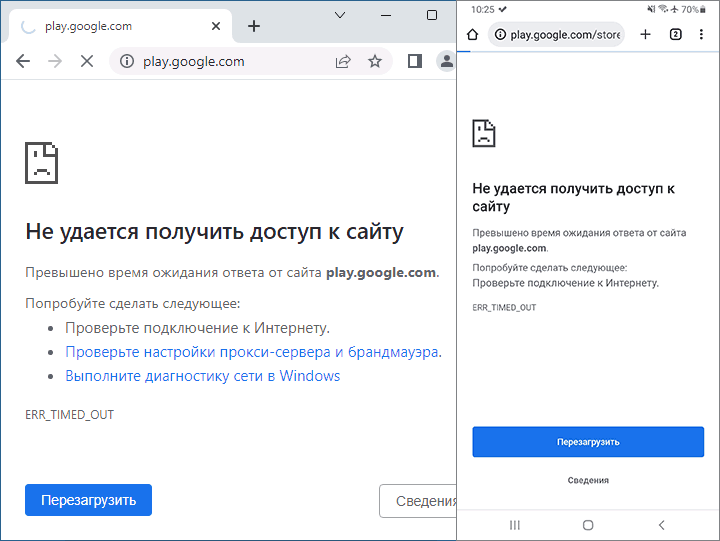Tap the battery 70% status indicator

pos(693,9)
